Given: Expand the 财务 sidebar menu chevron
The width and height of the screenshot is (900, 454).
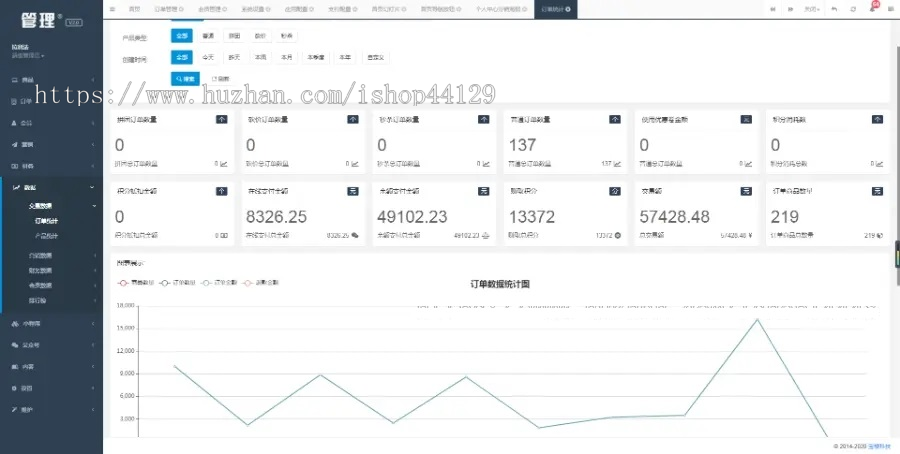Looking at the screenshot, I should 93,166.
